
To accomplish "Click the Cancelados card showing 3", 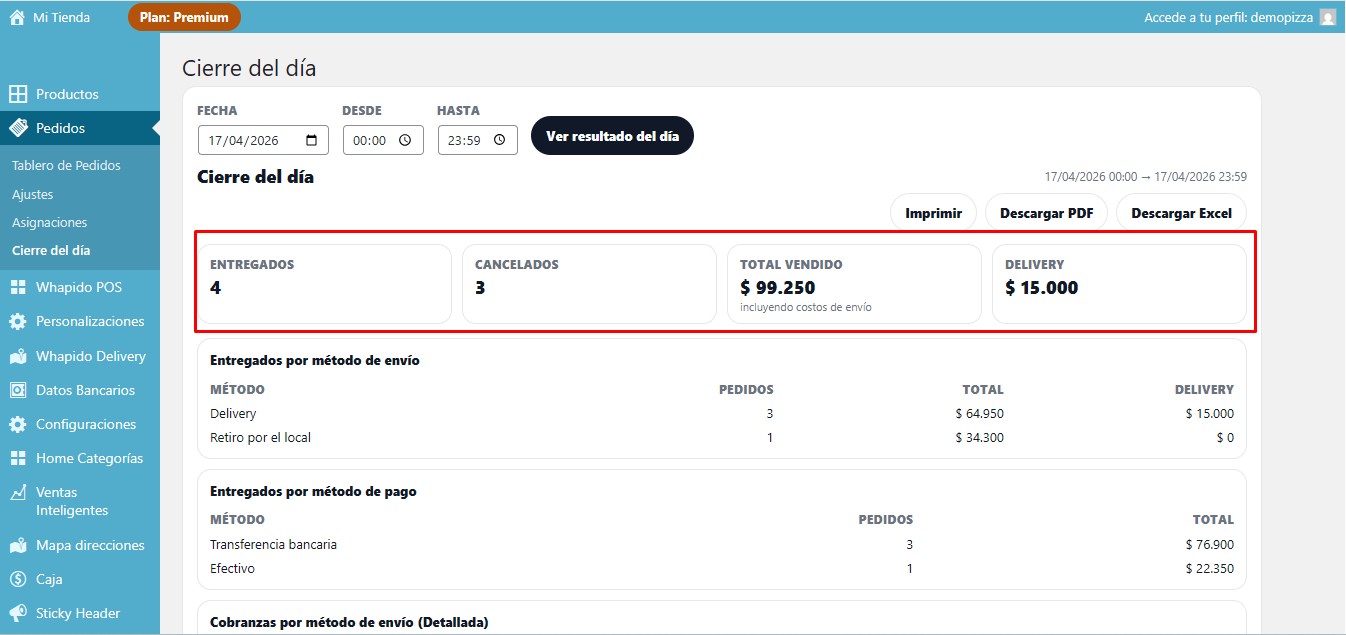I will pos(589,284).
